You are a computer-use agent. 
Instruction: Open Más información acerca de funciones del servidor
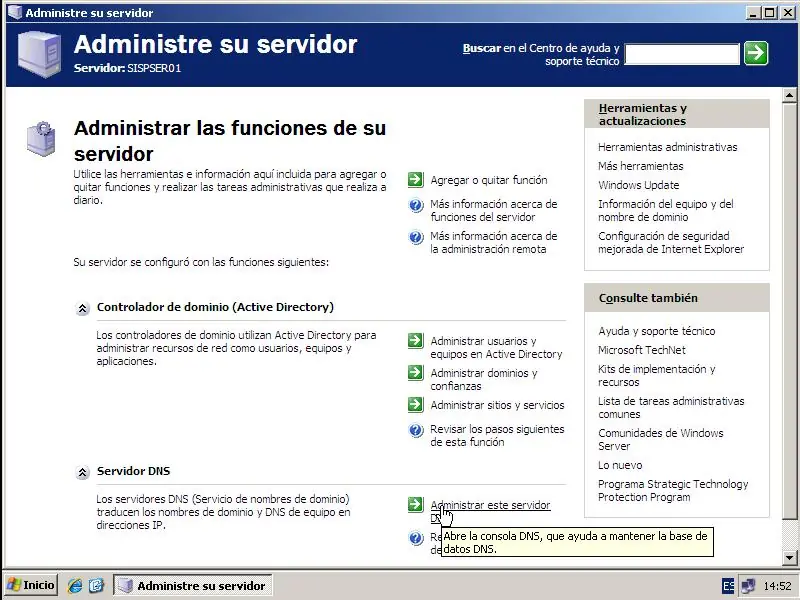493,210
